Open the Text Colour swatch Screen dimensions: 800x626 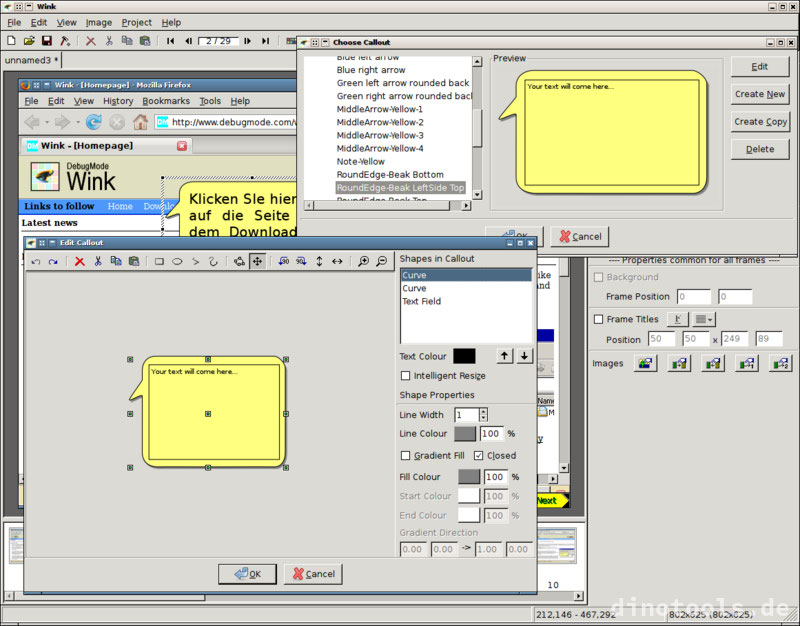click(x=464, y=356)
